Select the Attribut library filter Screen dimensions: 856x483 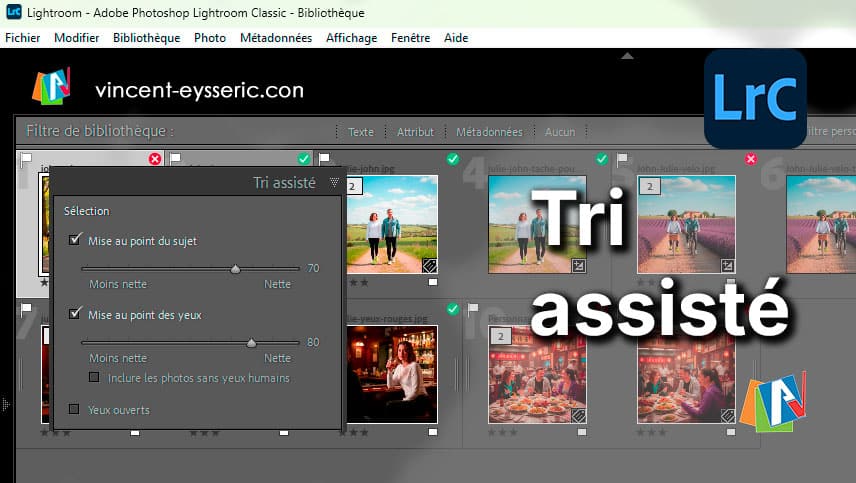[x=415, y=132]
